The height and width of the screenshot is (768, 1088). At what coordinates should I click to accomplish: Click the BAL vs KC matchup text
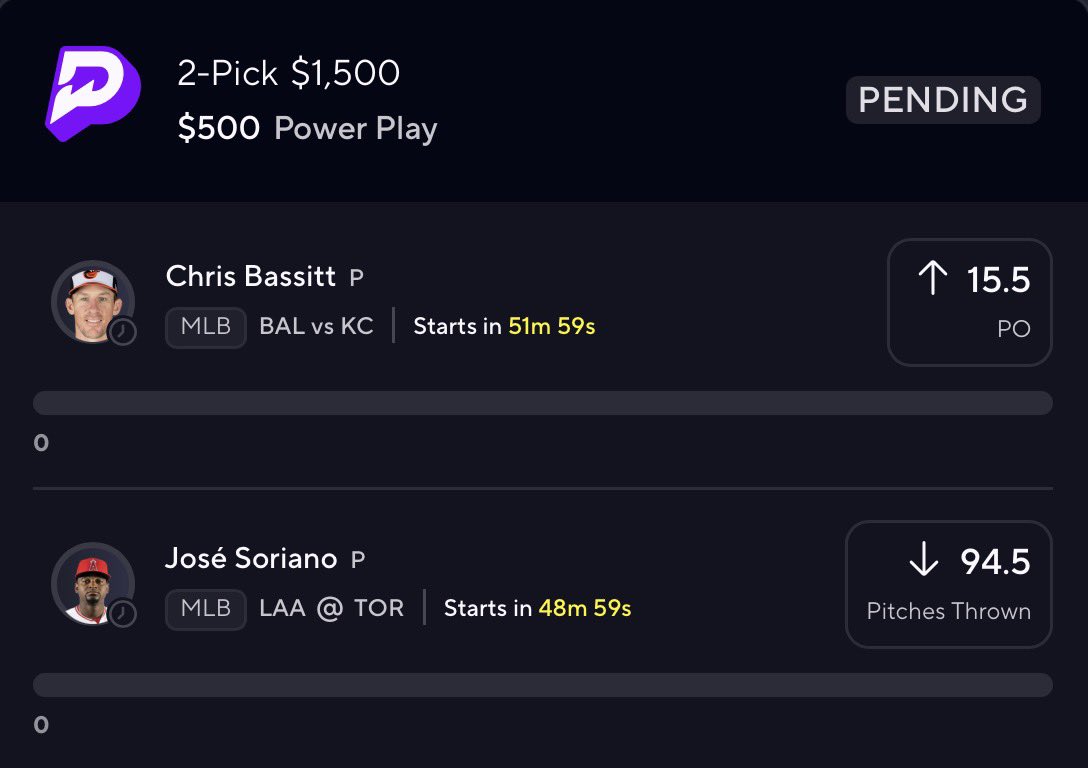click(x=316, y=327)
